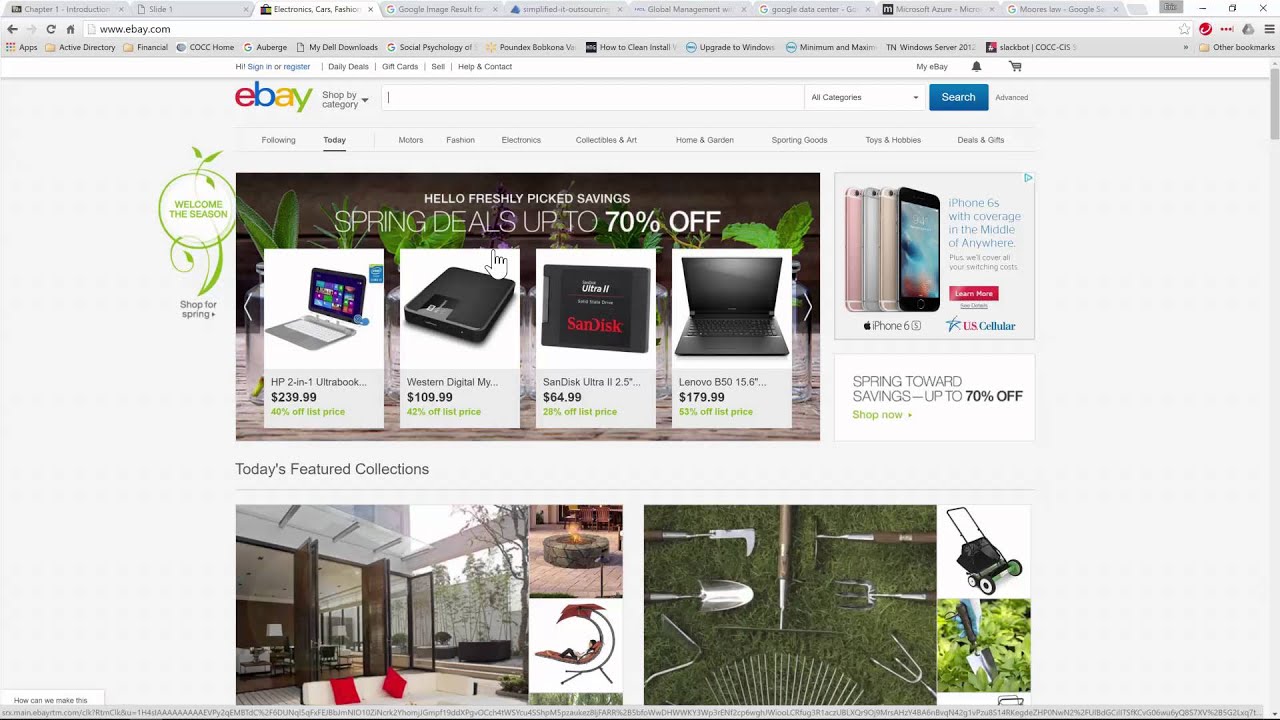
Task: Open the Apps bookmarks shortcut
Action: pos(22,47)
